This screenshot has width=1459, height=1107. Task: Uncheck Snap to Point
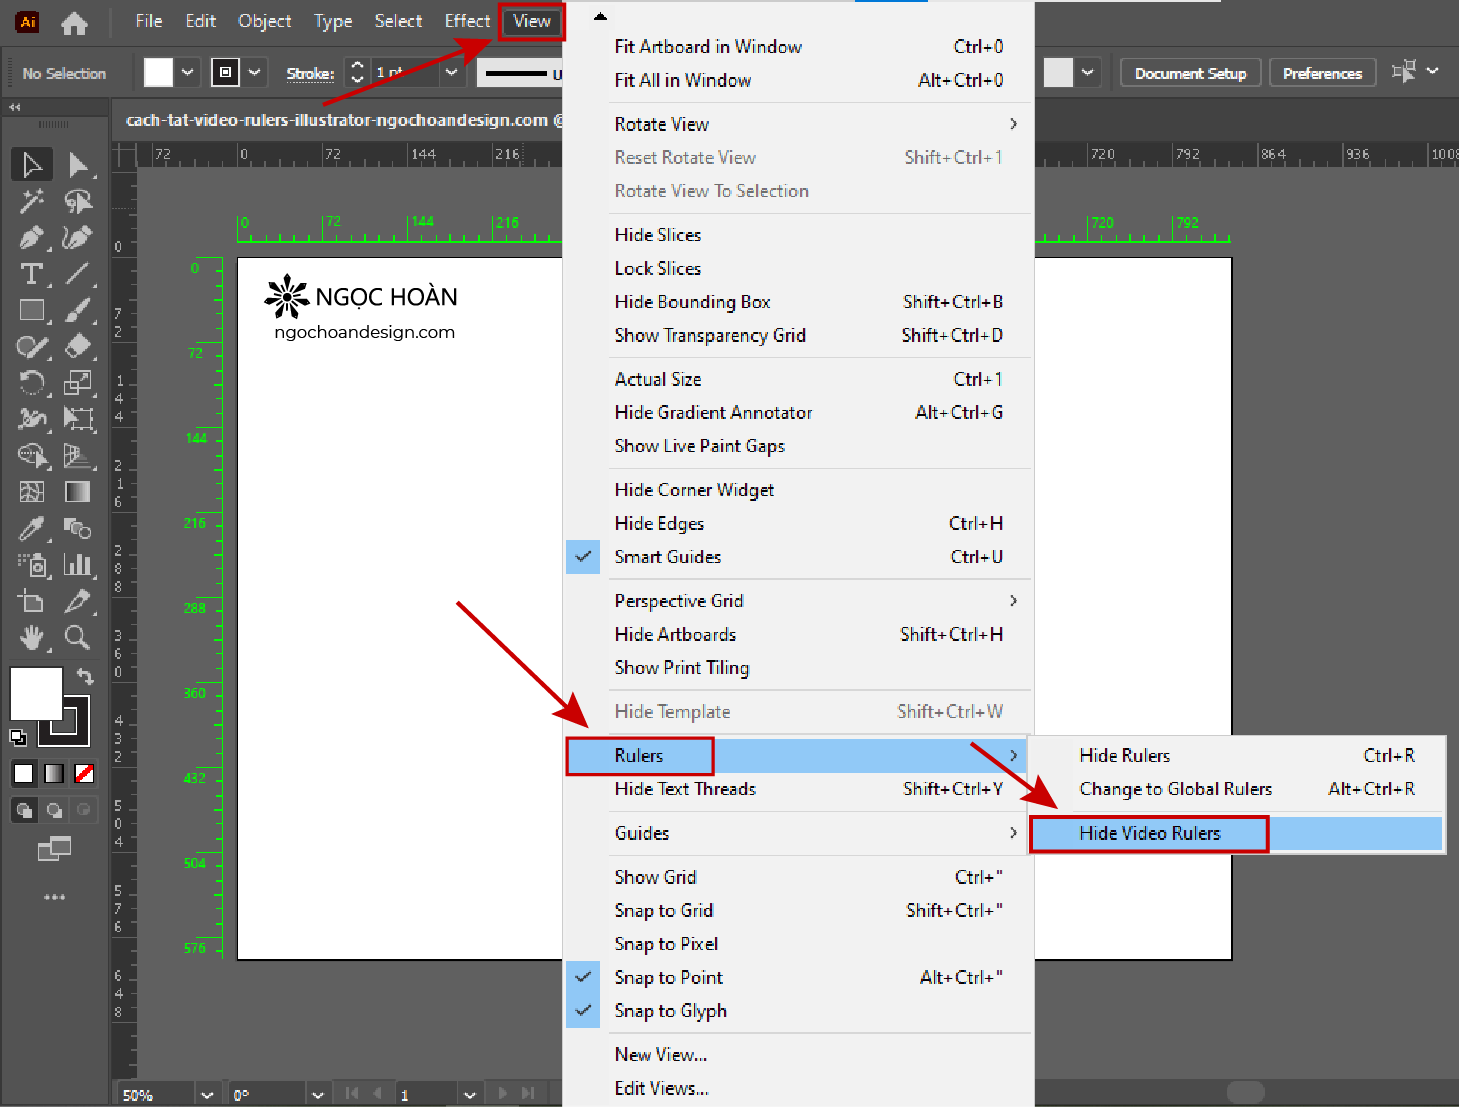pyautogui.click(x=668, y=977)
